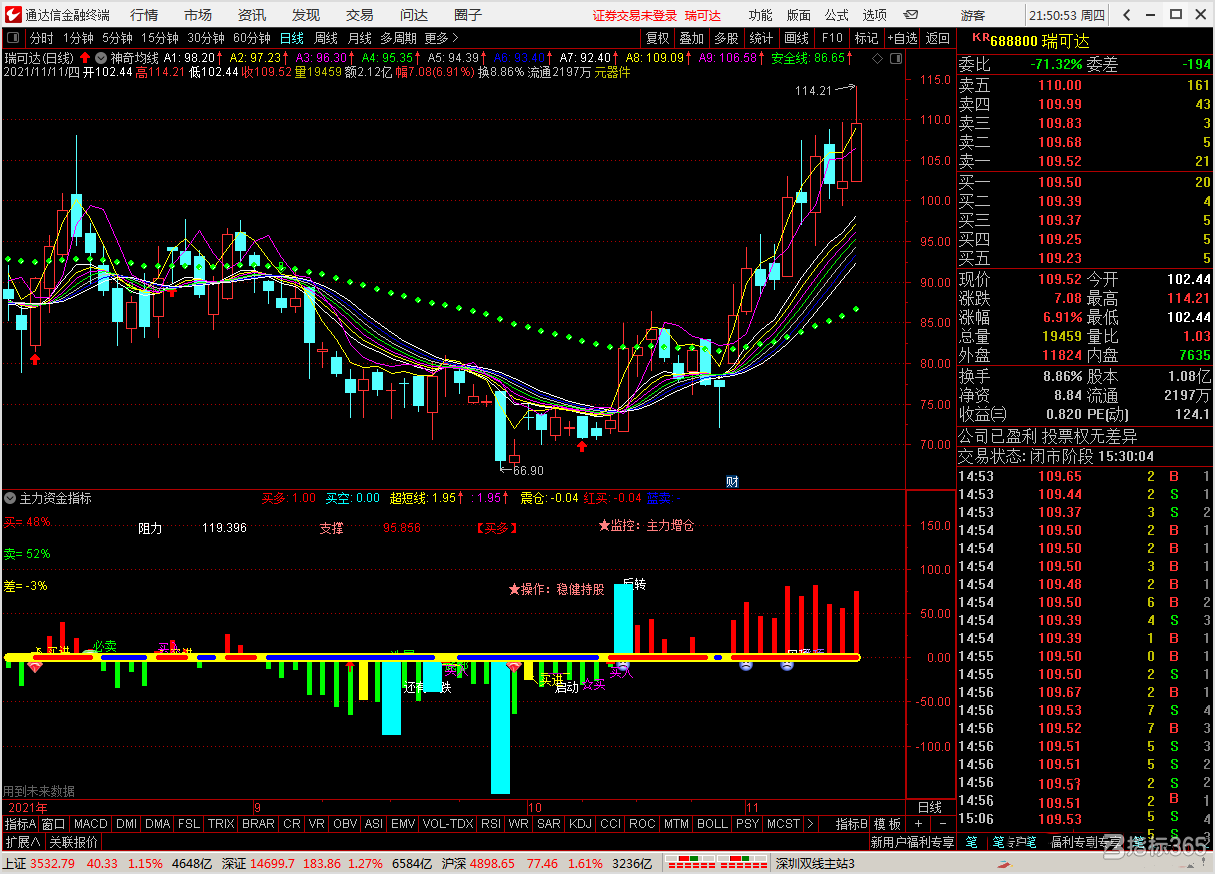
Task: Click the 关联报价 button
Action: pyautogui.click(x=74, y=842)
